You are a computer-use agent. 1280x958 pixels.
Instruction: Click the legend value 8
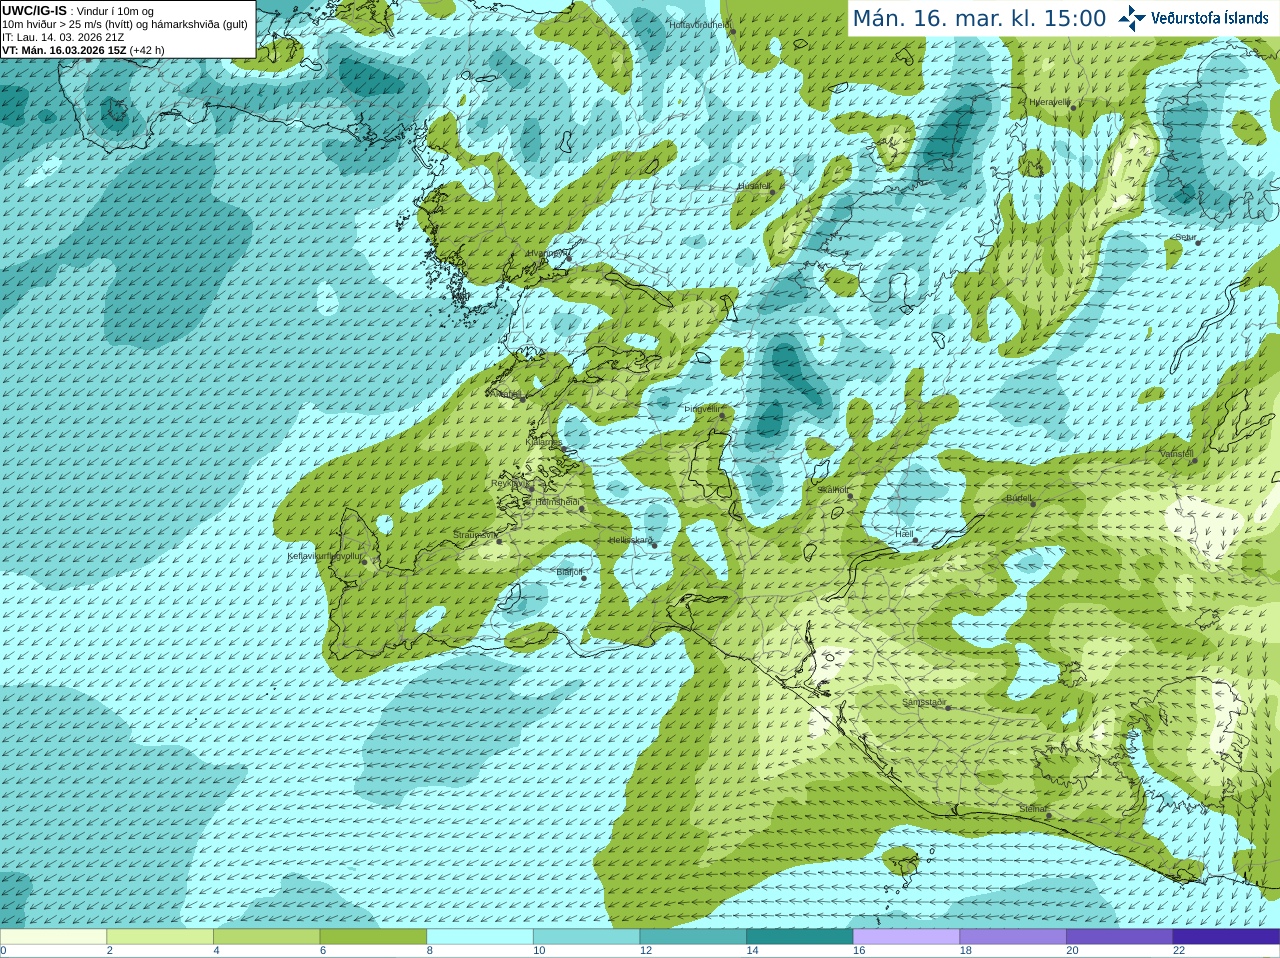pyautogui.click(x=430, y=951)
